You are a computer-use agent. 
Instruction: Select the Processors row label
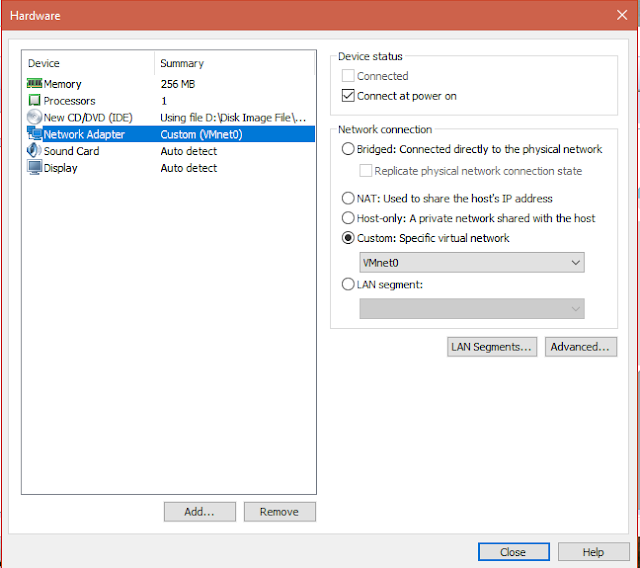click(x=69, y=101)
